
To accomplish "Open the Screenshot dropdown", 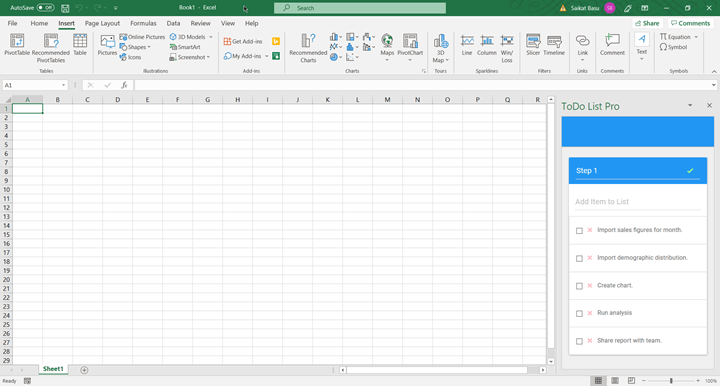I will click(x=208, y=57).
